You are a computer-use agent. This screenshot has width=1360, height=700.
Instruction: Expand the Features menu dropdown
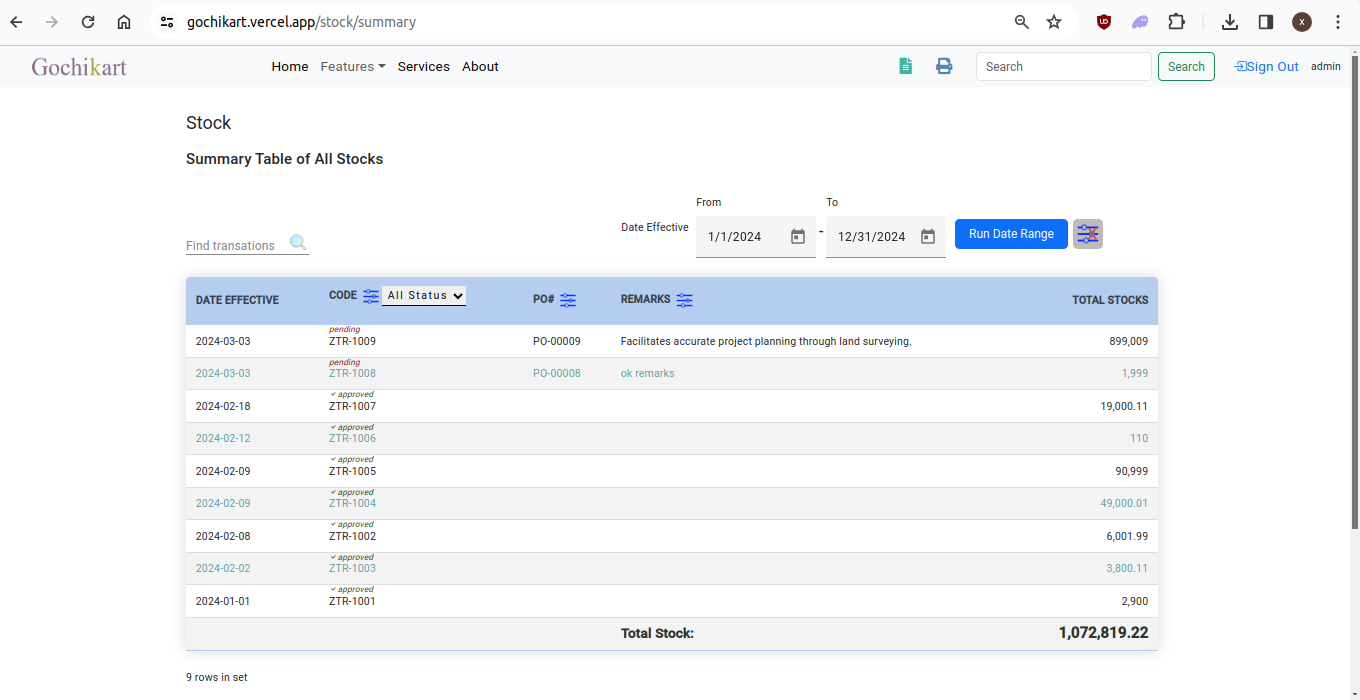[x=353, y=67]
